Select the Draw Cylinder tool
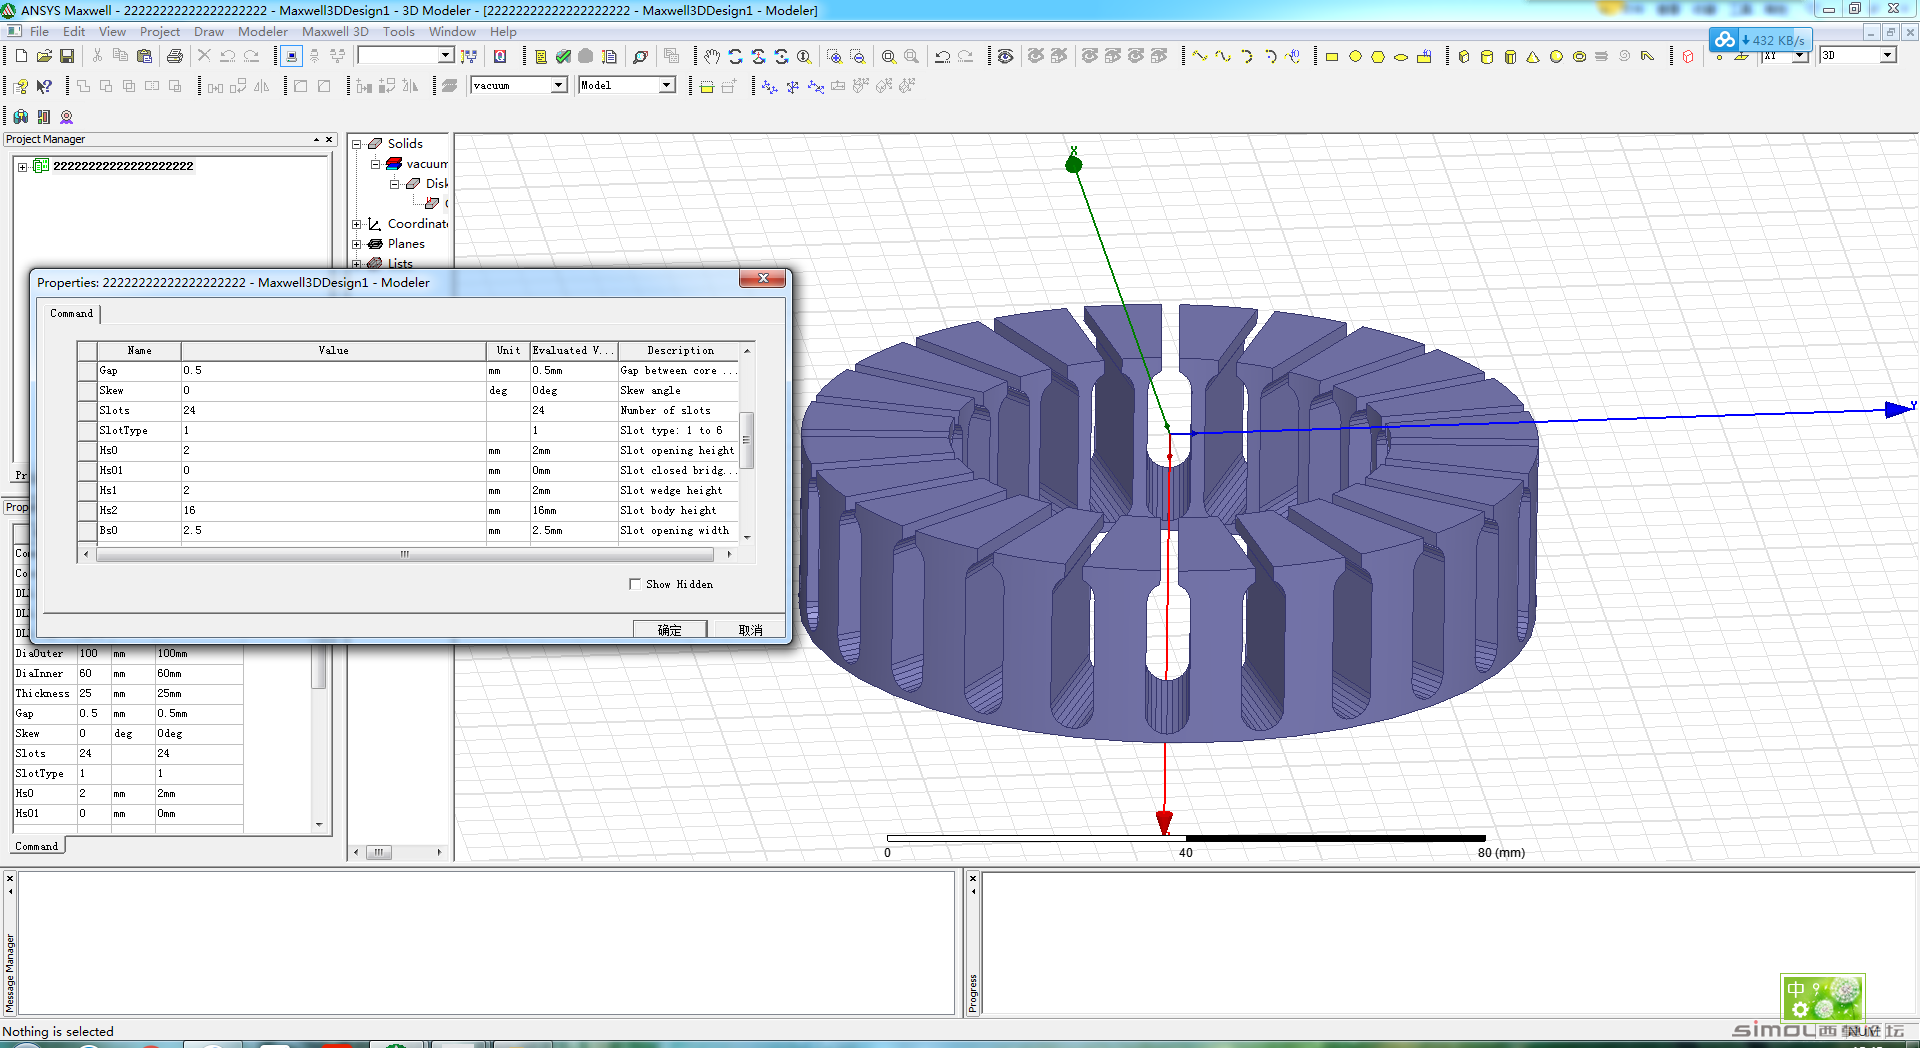Image resolution: width=1920 pixels, height=1048 pixels. [x=1487, y=56]
